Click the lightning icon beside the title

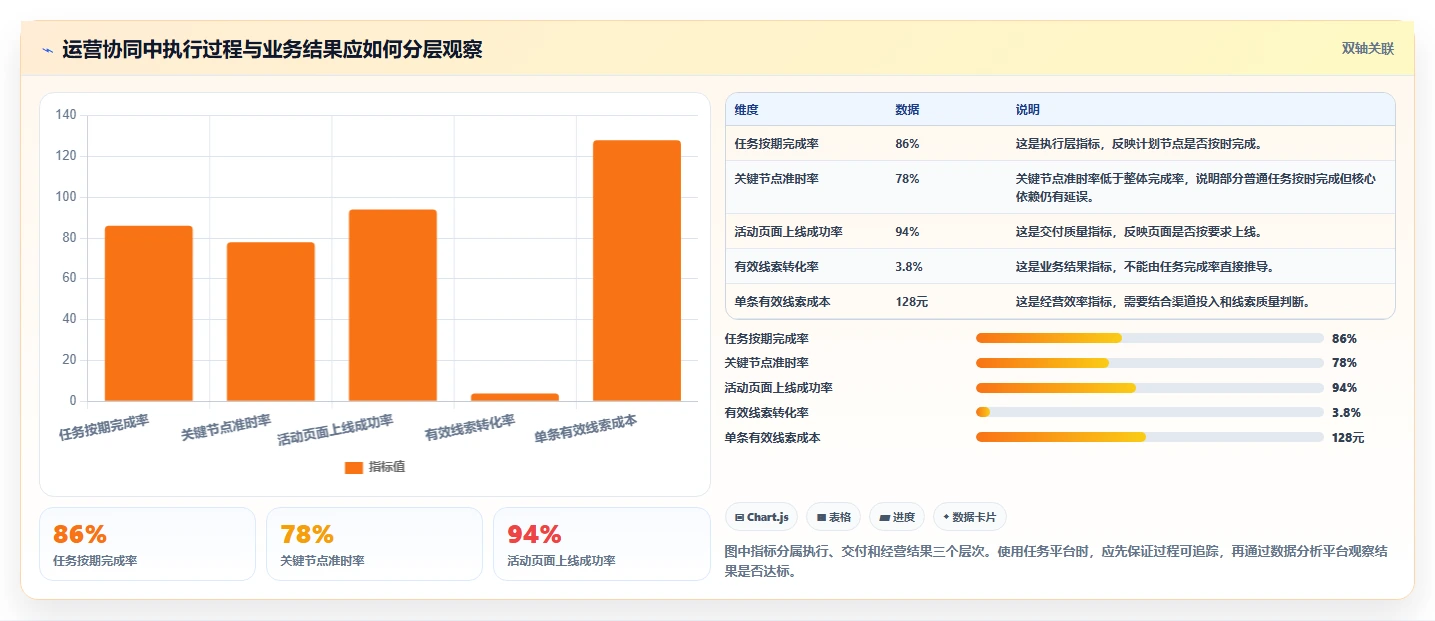(47, 50)
